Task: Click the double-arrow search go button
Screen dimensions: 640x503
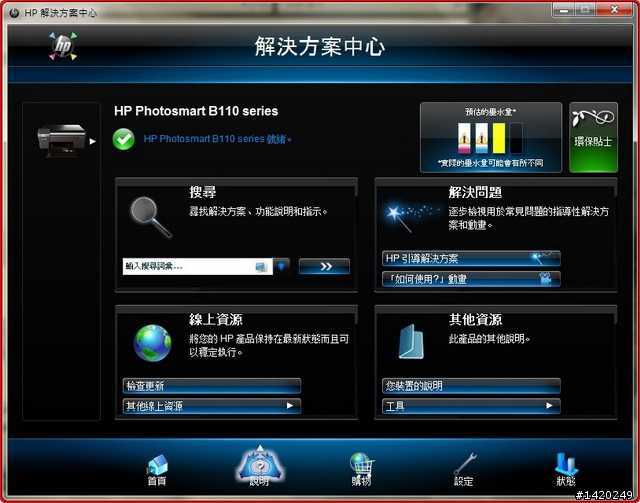Action: point(324,267)
